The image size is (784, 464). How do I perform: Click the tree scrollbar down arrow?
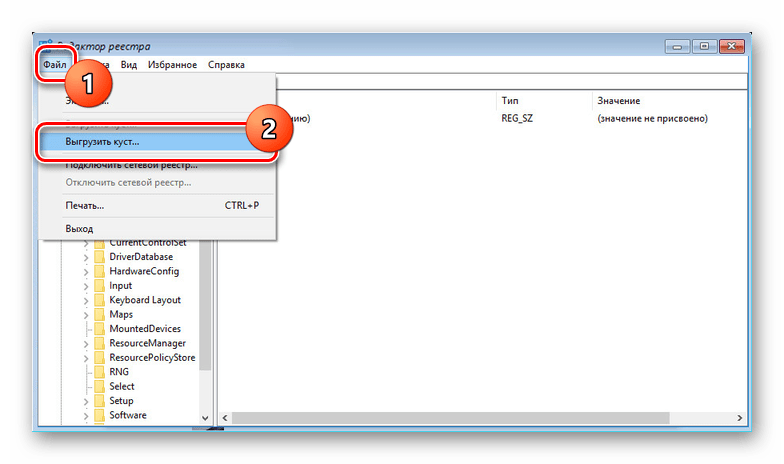pos(205,418)
